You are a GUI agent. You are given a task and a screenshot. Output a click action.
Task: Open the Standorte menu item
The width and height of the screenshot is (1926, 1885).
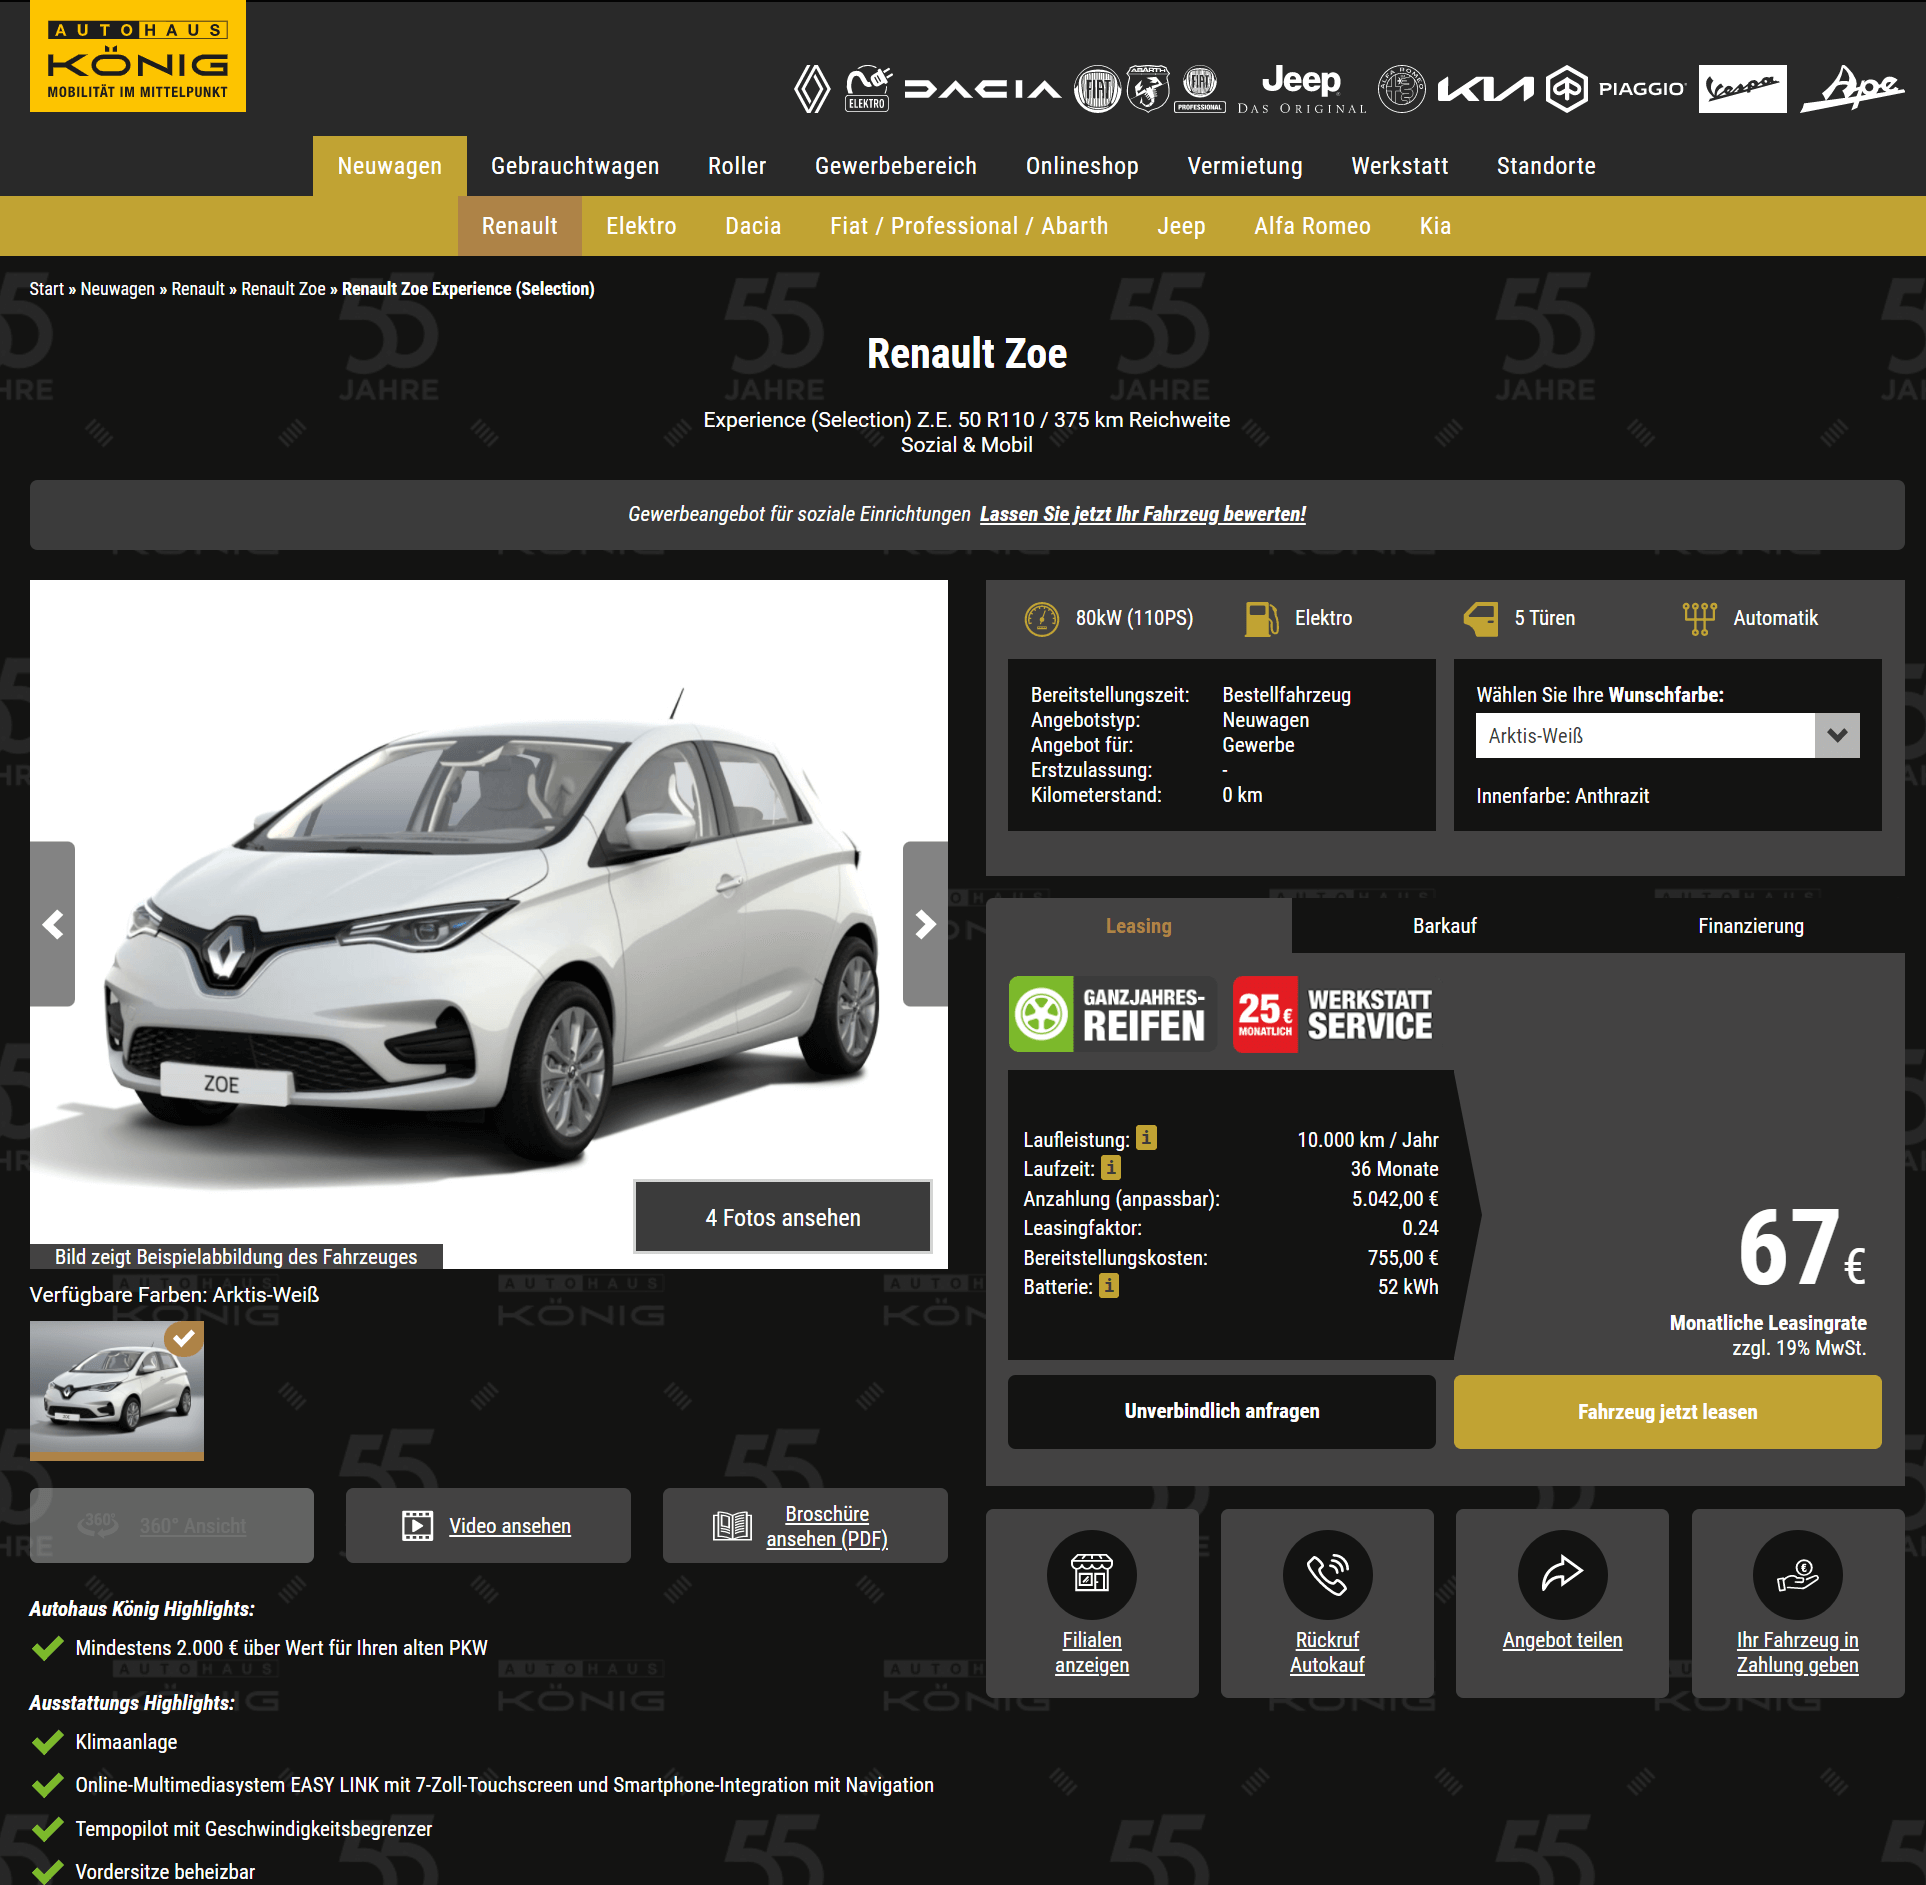pos(1546,166)
